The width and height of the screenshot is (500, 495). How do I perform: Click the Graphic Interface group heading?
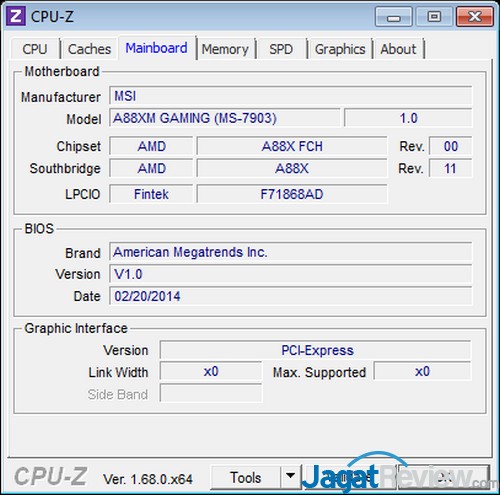(76, 328)
